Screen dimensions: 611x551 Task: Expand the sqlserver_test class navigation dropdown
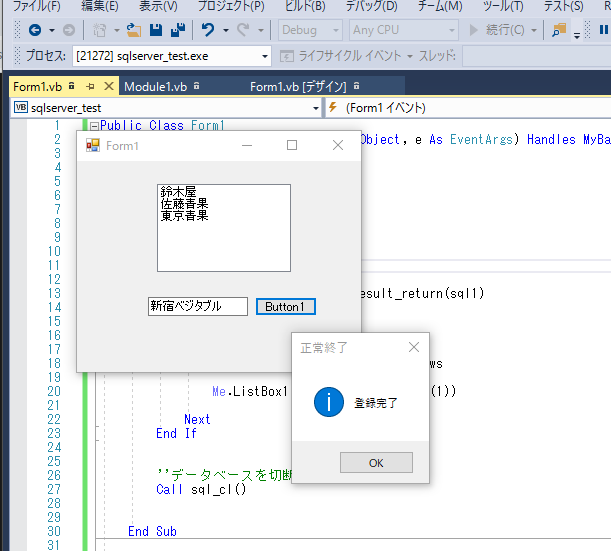click(316, 107)
